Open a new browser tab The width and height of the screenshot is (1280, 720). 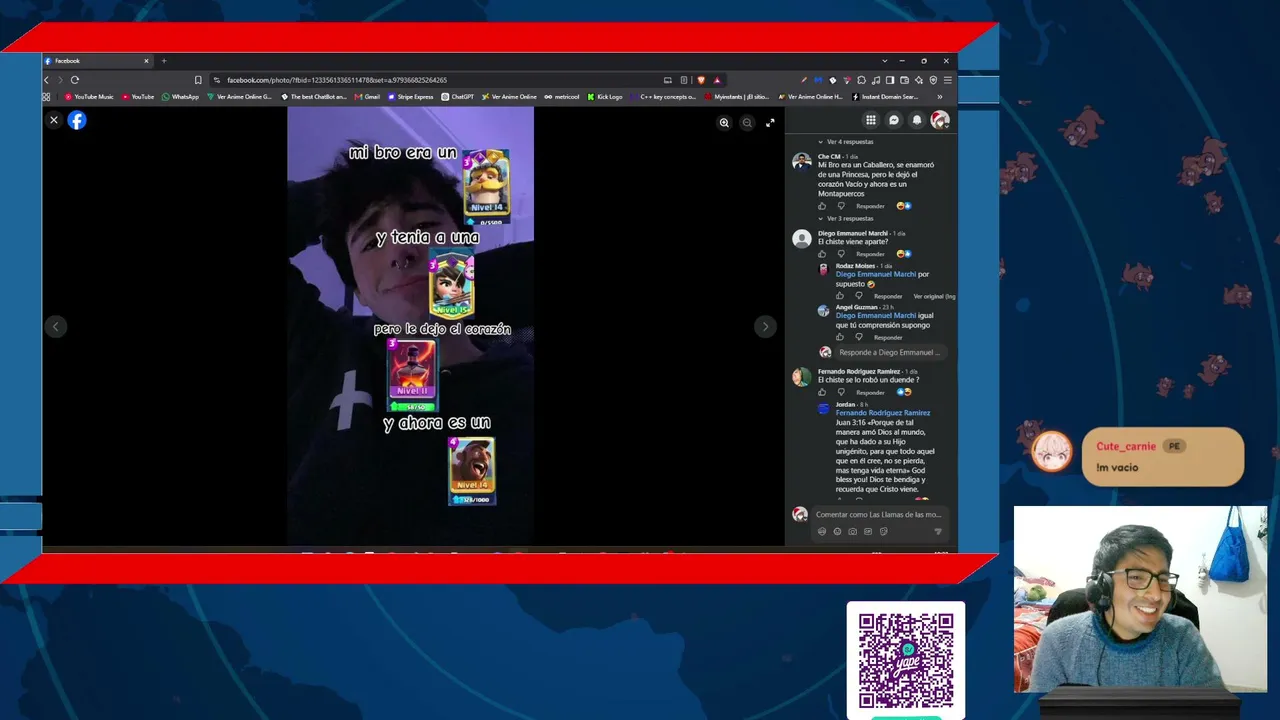pyautogui.click(x=164, y=61)
